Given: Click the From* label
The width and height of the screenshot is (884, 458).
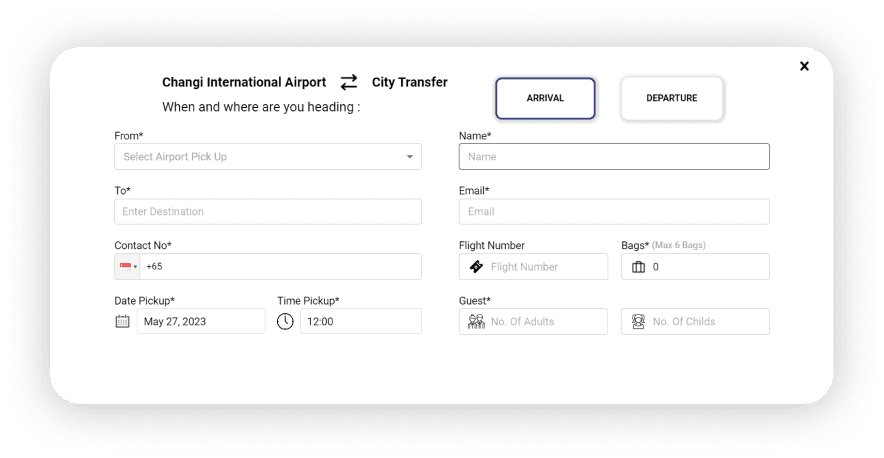Looking at the screenshot, I should pyautogui.click(x=129, y=136).
